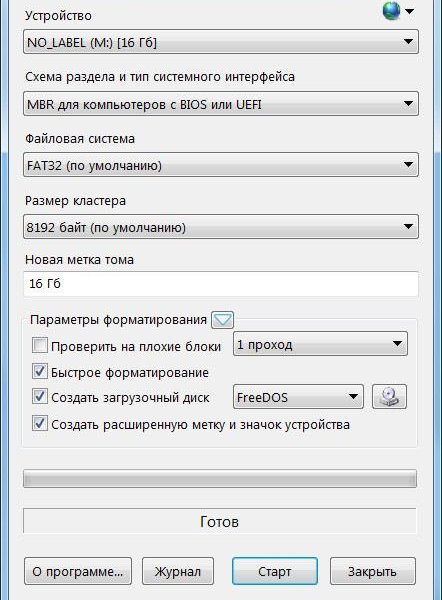Open the language arrow next to globe
The height and width of the screenshot is (600, 442).
pos(409,11)
